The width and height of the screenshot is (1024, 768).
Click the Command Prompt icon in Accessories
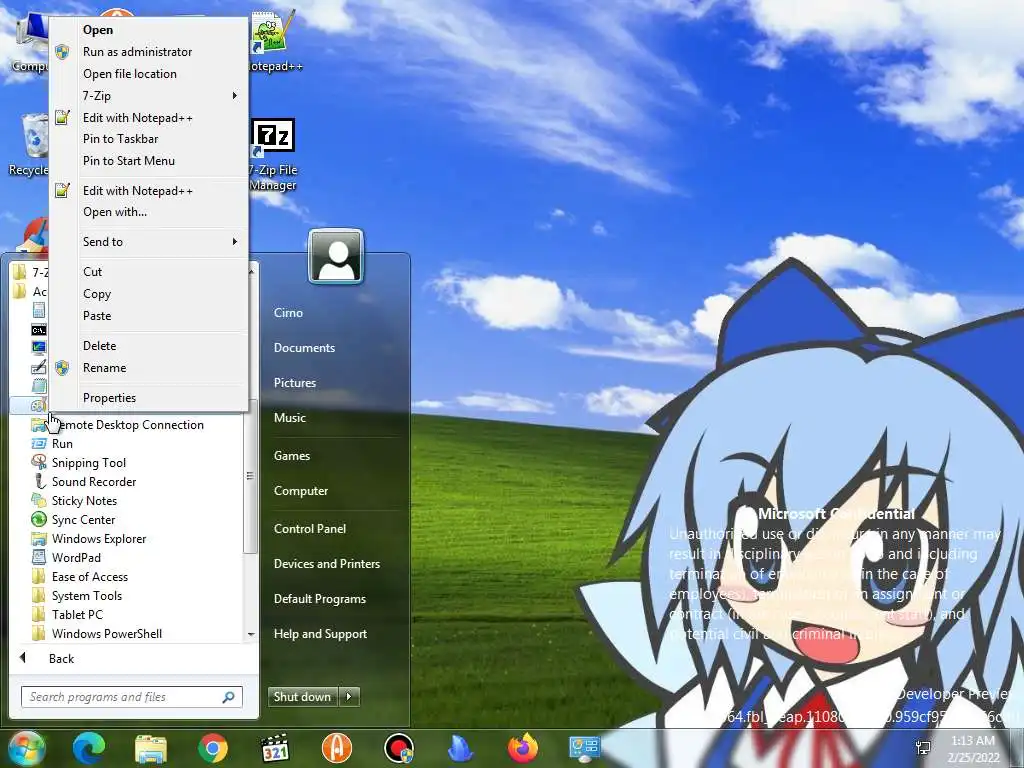39,329
